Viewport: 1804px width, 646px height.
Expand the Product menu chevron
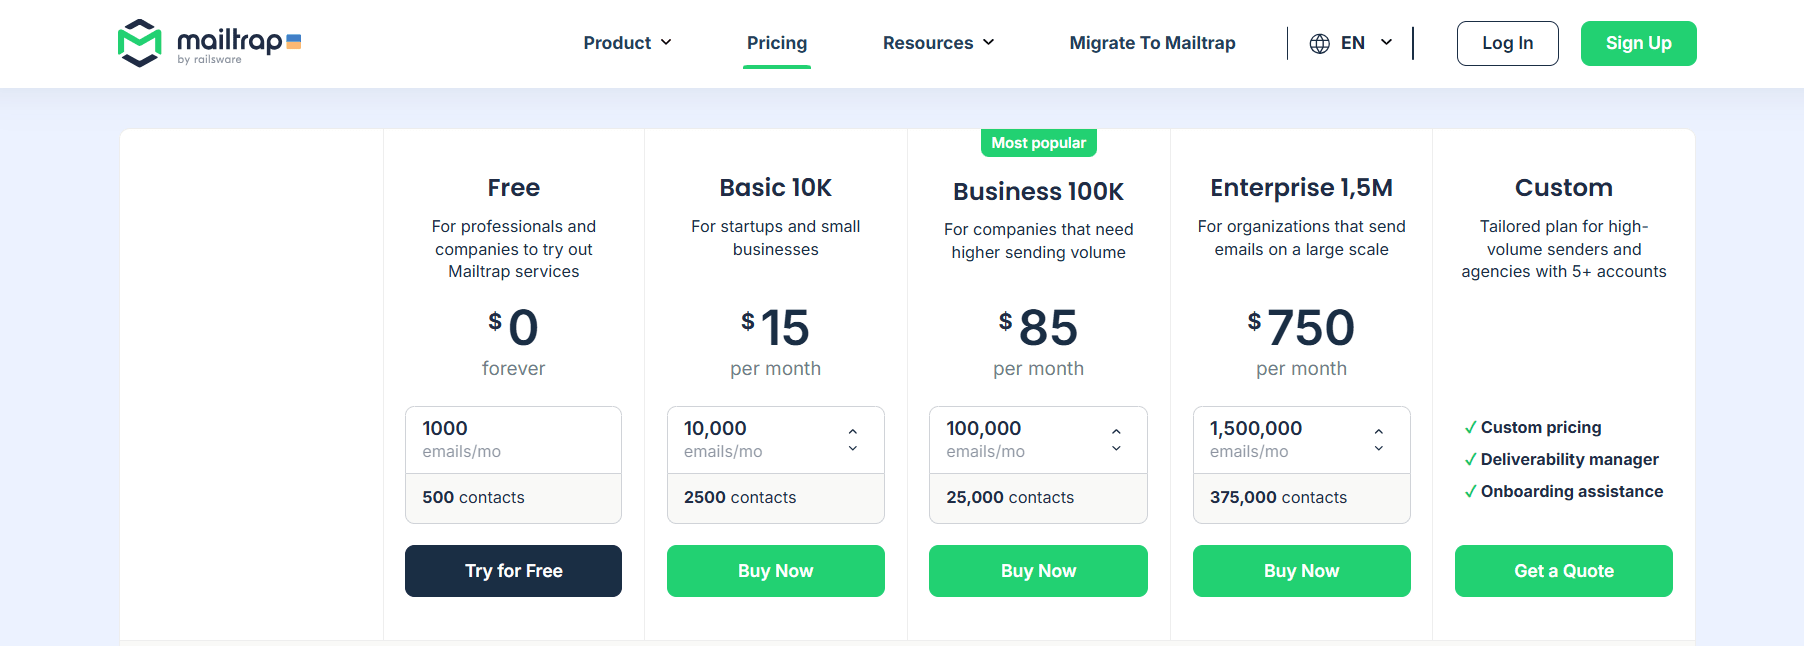coord(666,42)
